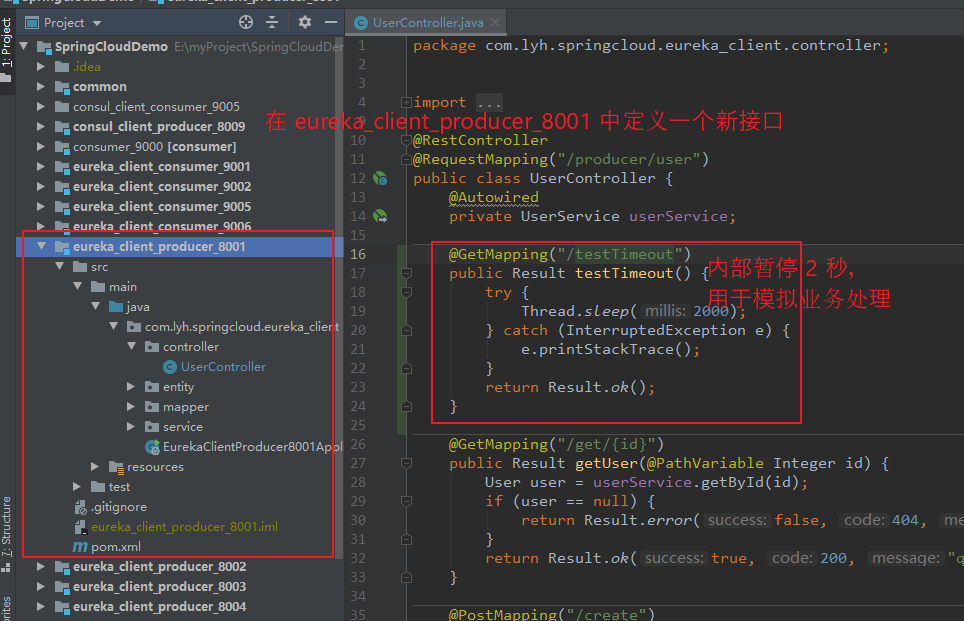Select consul_client_consumer_9005 module
The image size is (964, 621).
(x=156, y=106)
